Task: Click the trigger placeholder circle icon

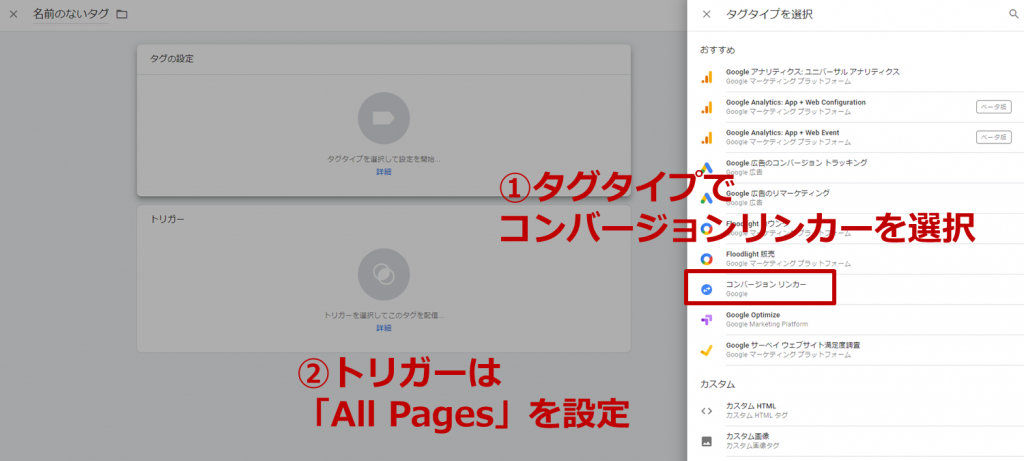Action: coord(383,274)
